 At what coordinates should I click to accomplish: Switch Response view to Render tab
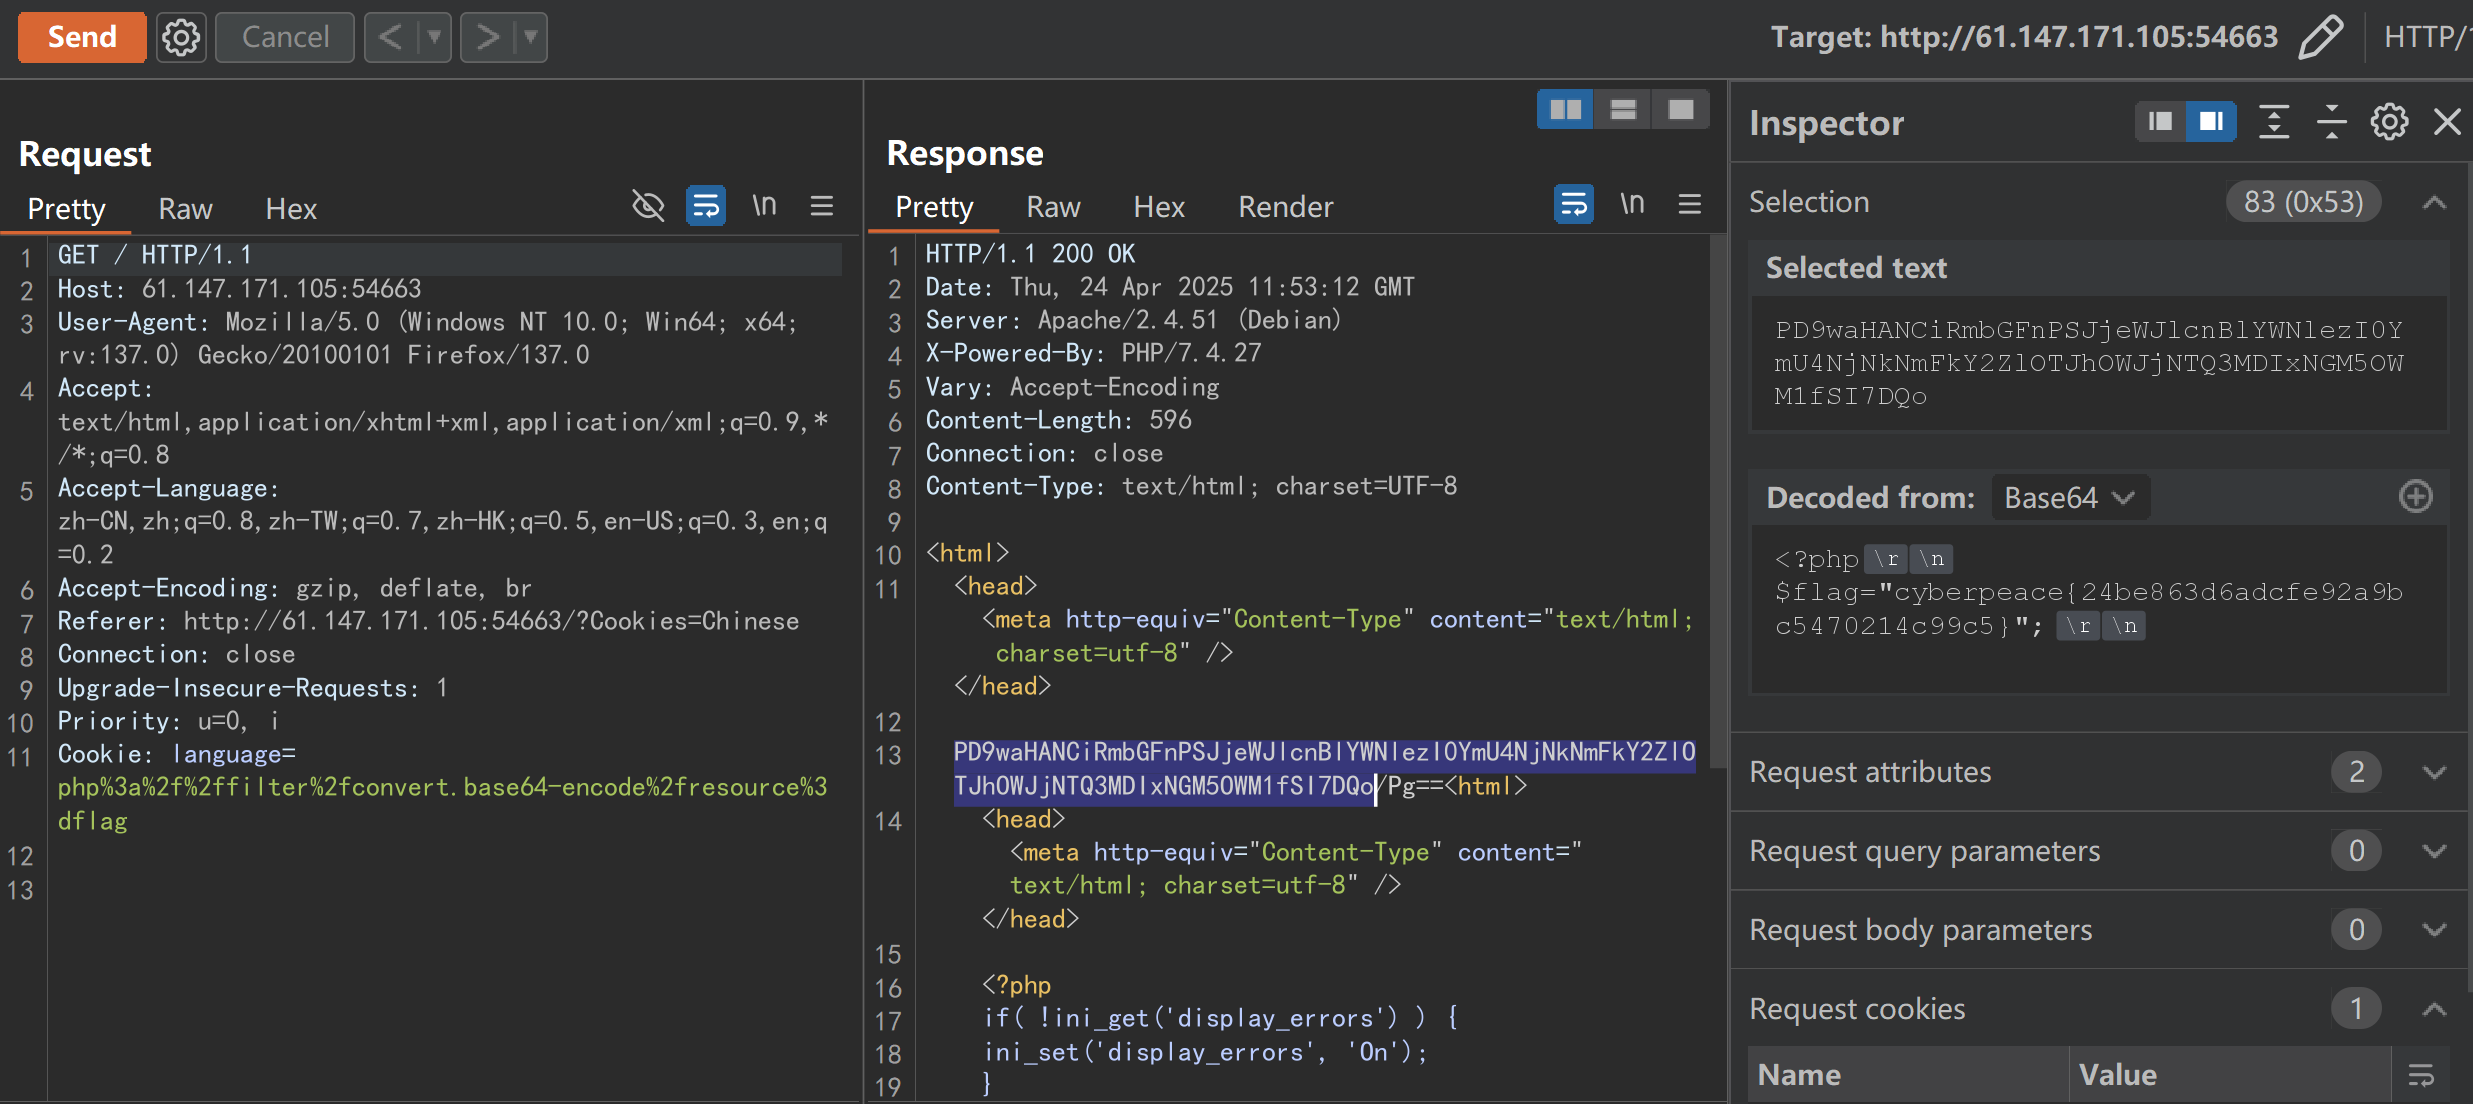click(x=1285, y=207)
